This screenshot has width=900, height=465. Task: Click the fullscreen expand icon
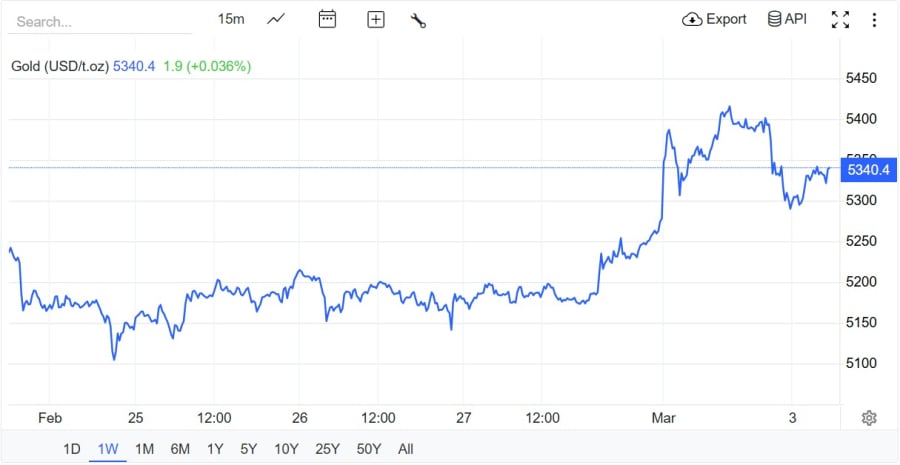[840, 19]
